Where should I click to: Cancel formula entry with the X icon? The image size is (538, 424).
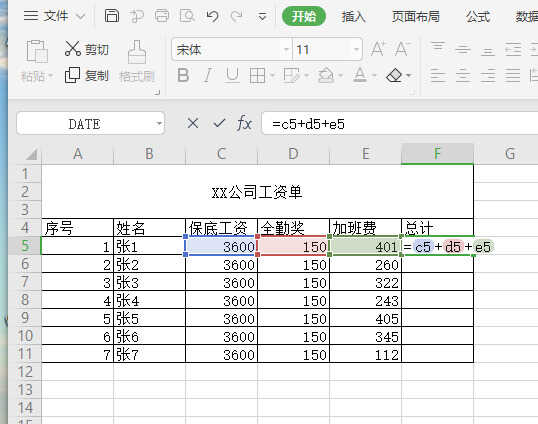pos(193,123)
